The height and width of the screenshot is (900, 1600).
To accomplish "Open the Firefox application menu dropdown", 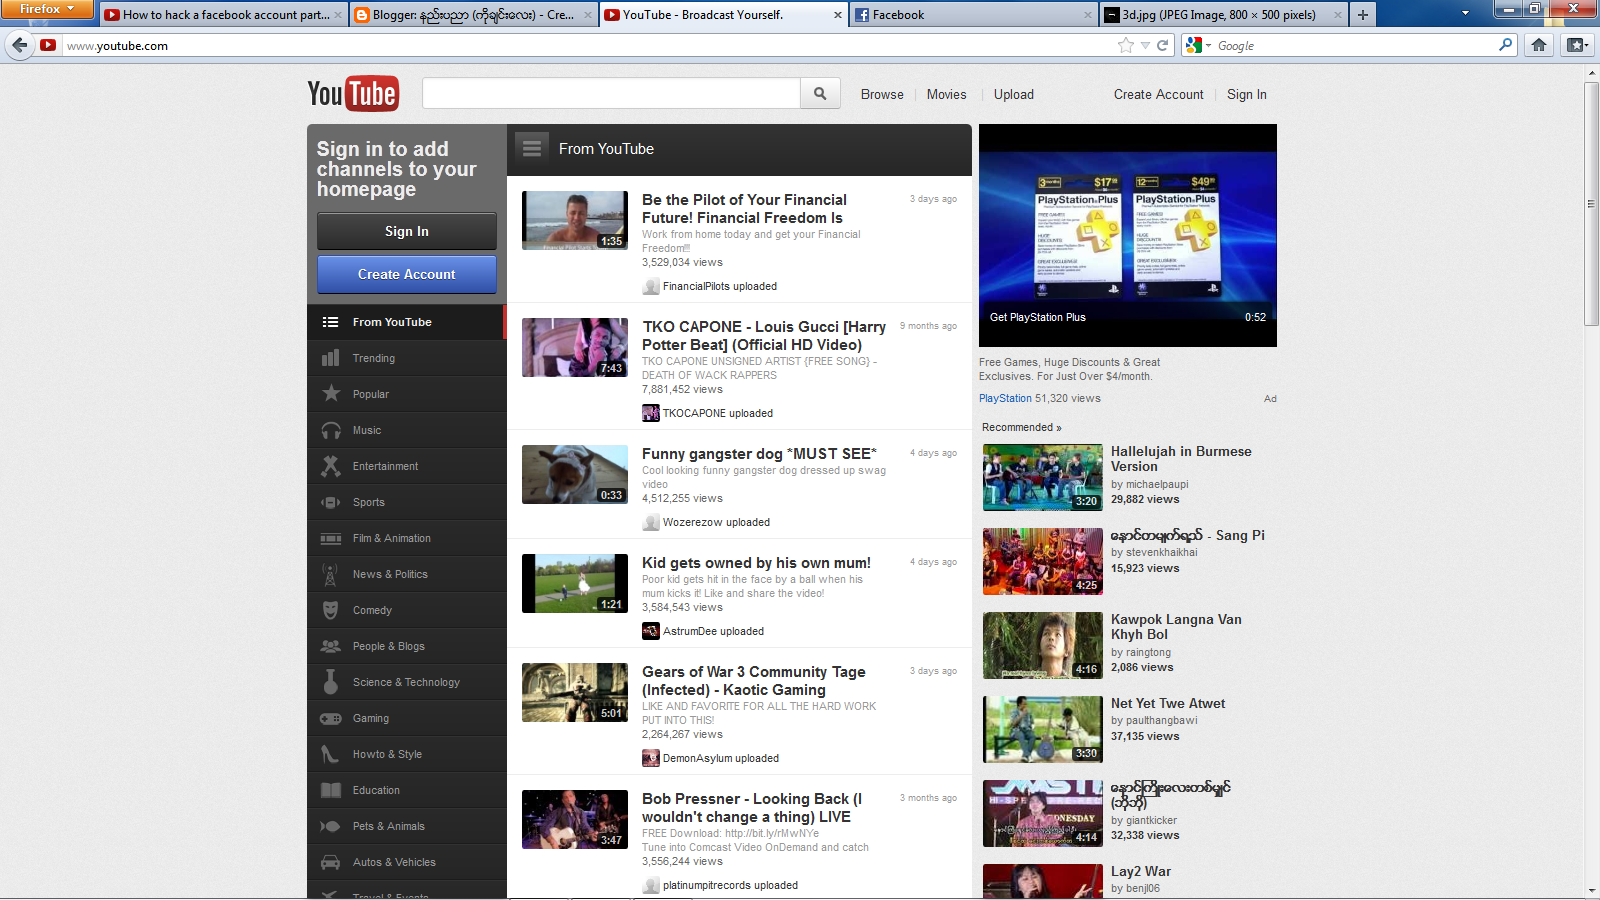I will (46, 9).
